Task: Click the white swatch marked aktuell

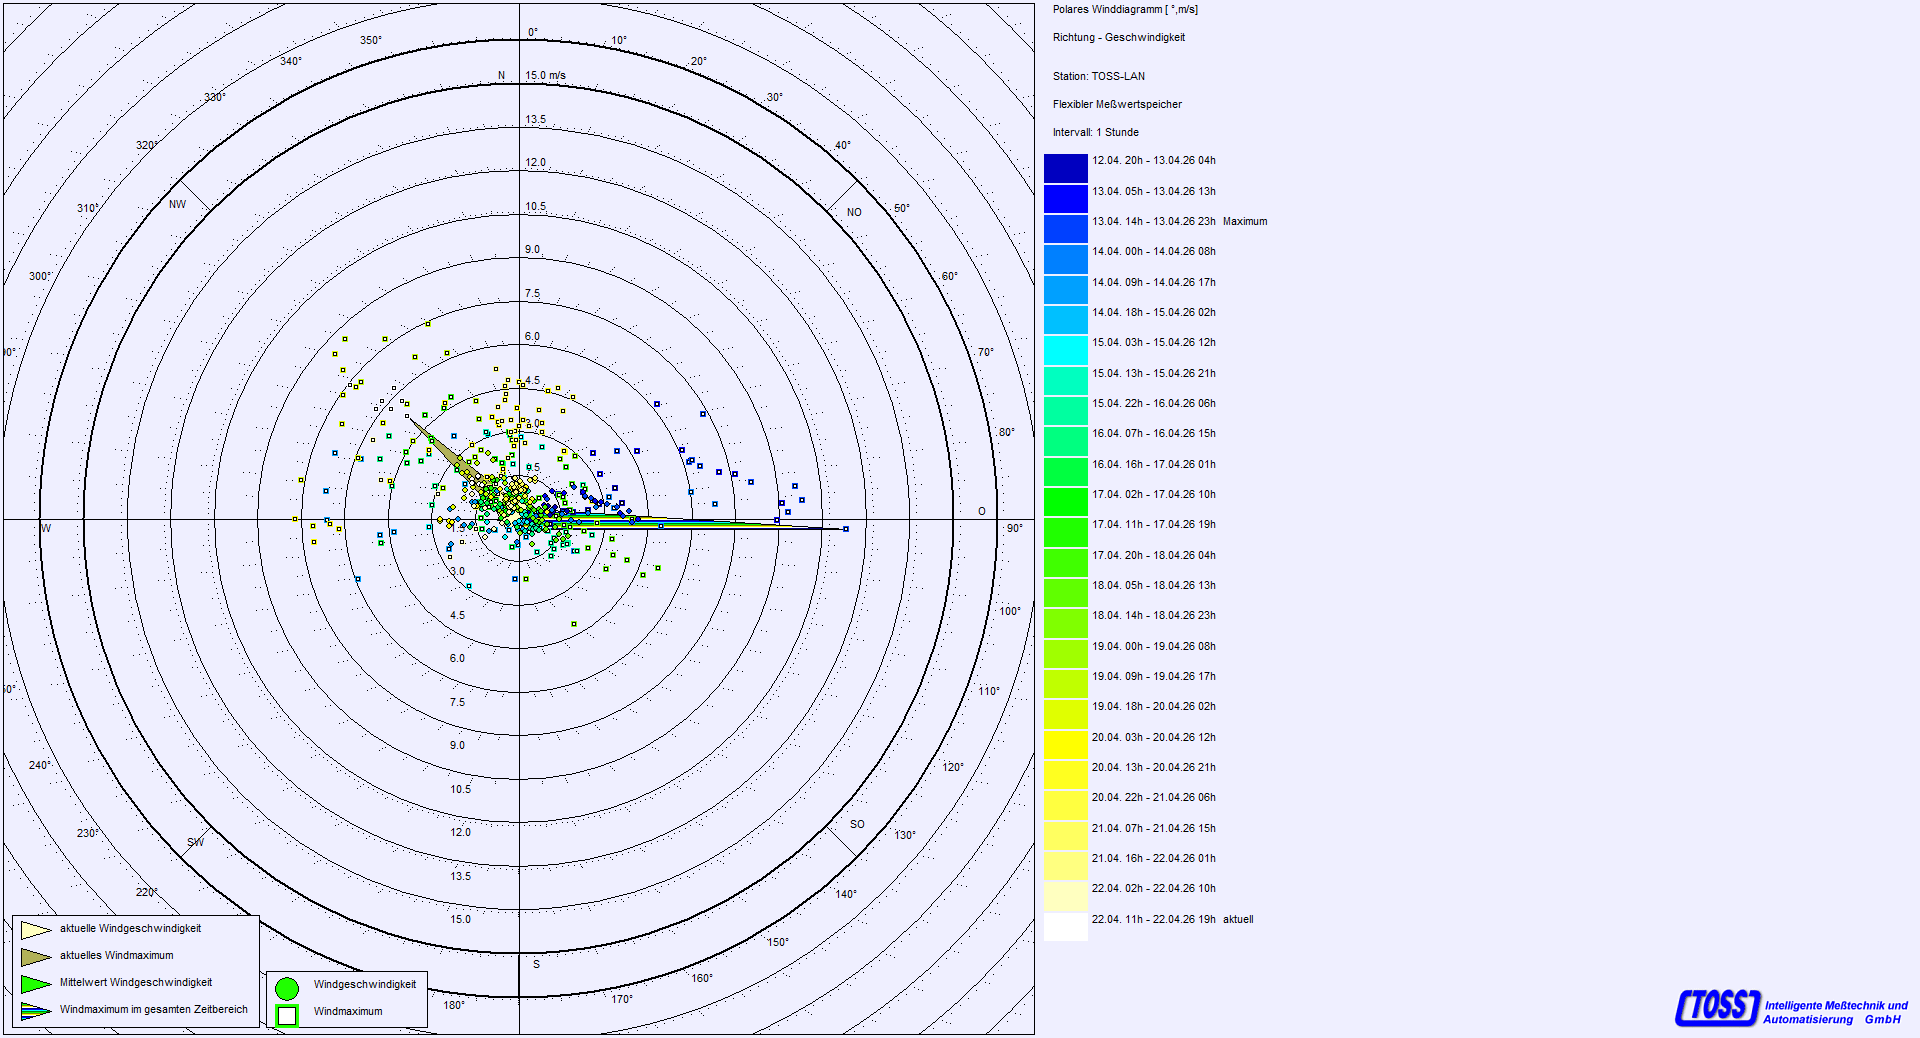Action: [x=1065, y=927]
